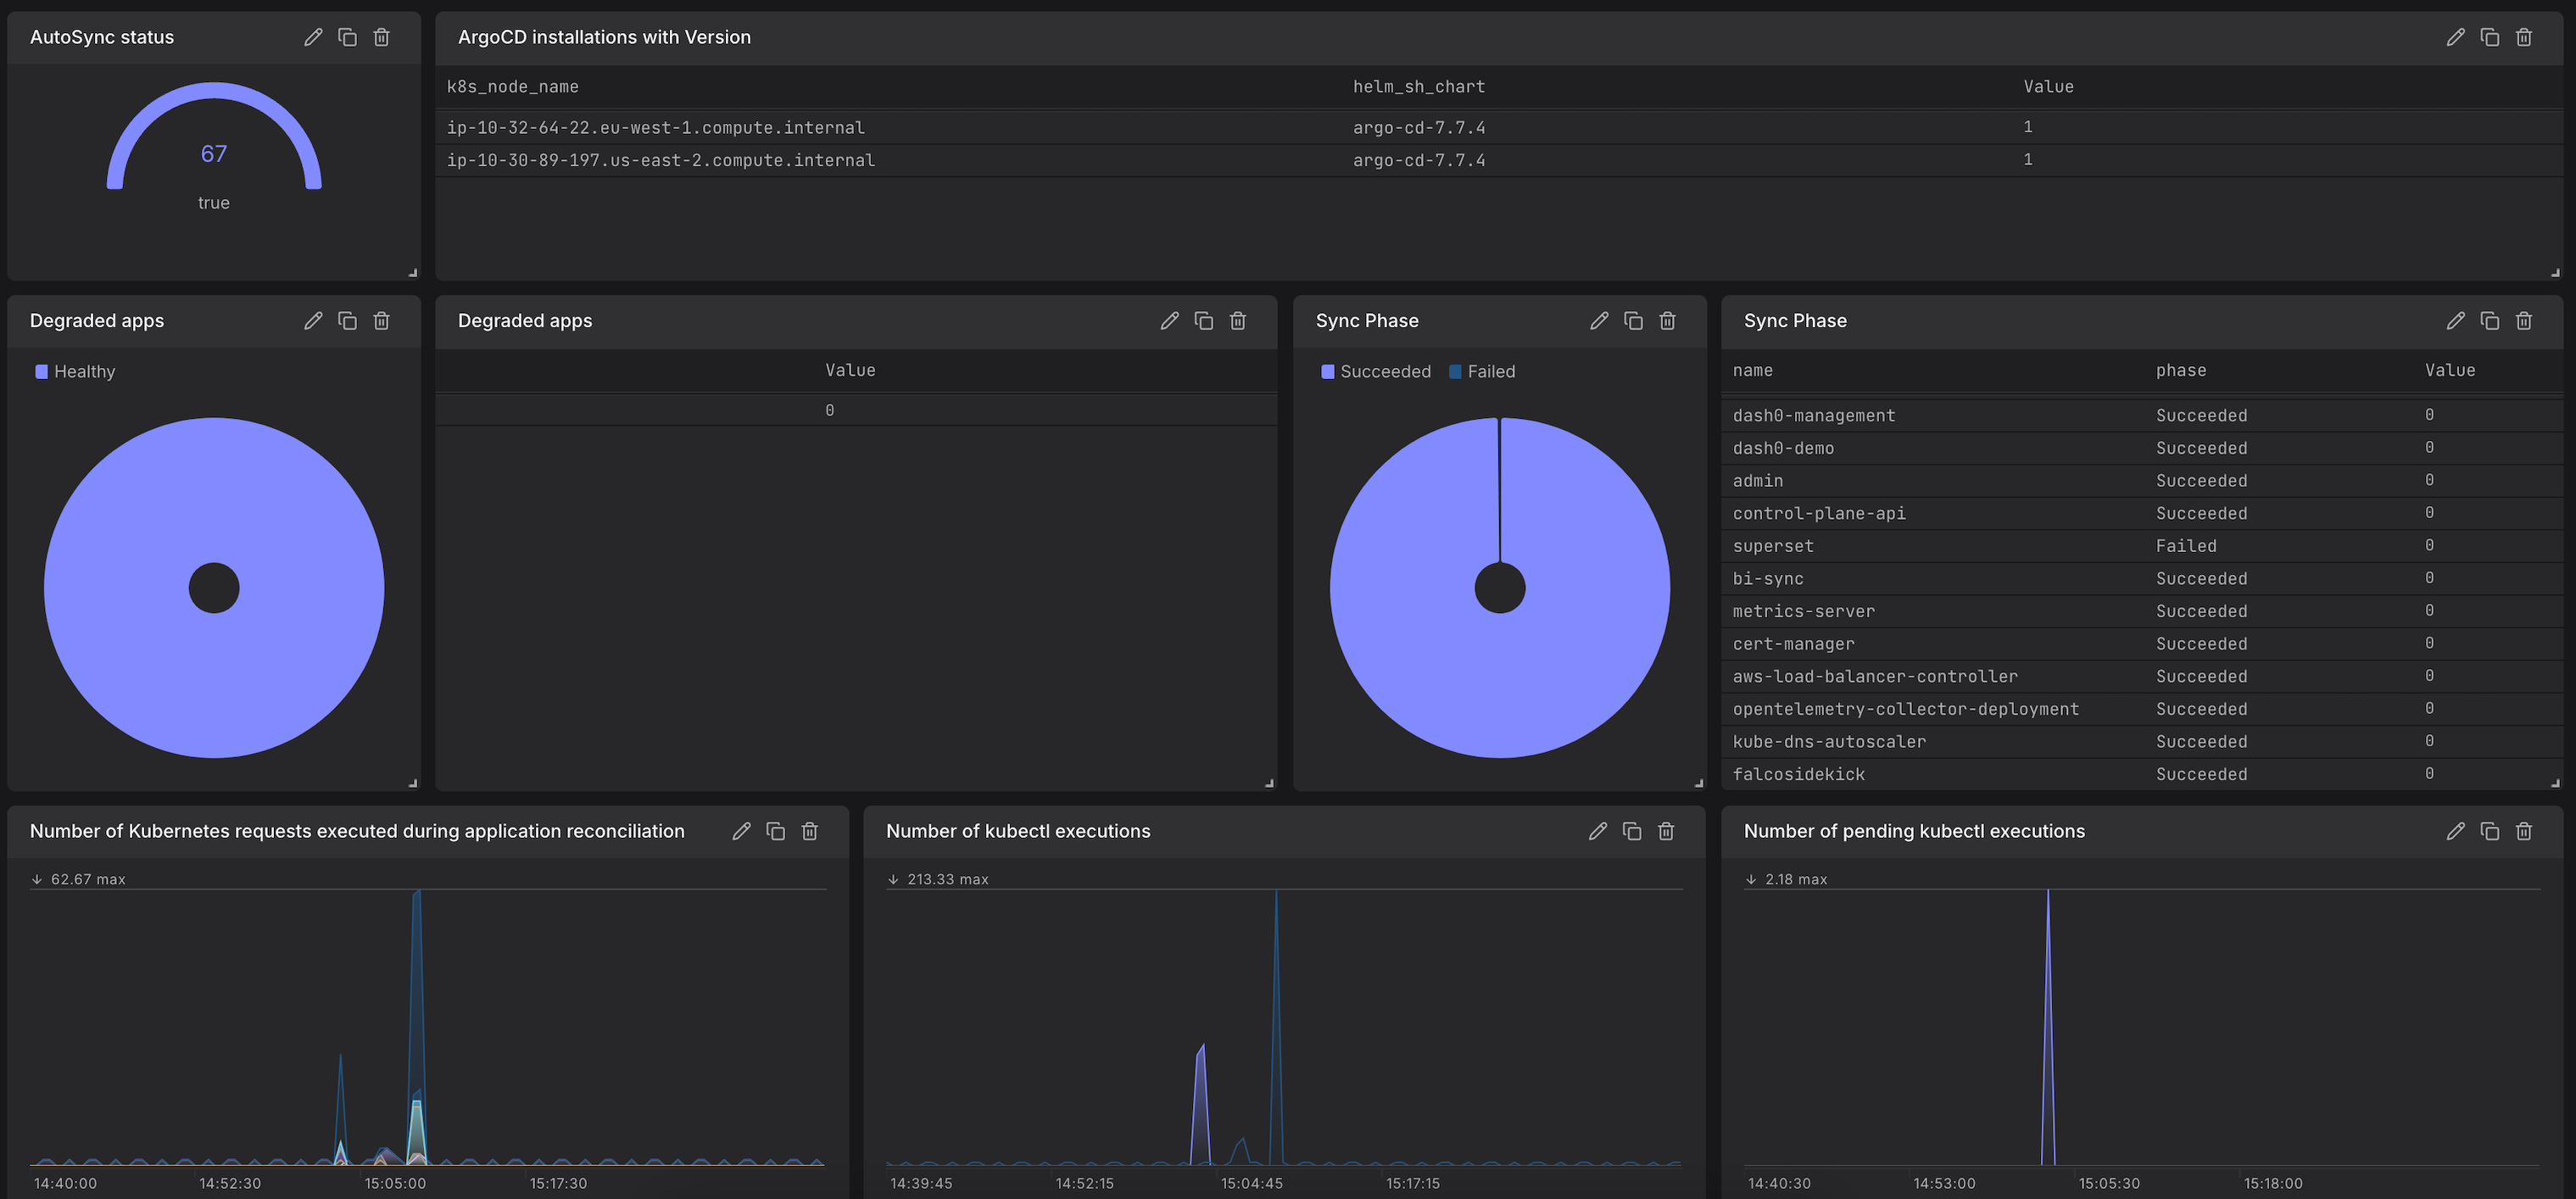Select the metrics-server row name
Viewport: 2576px width, 1199px height.
tap(1803, 611)
